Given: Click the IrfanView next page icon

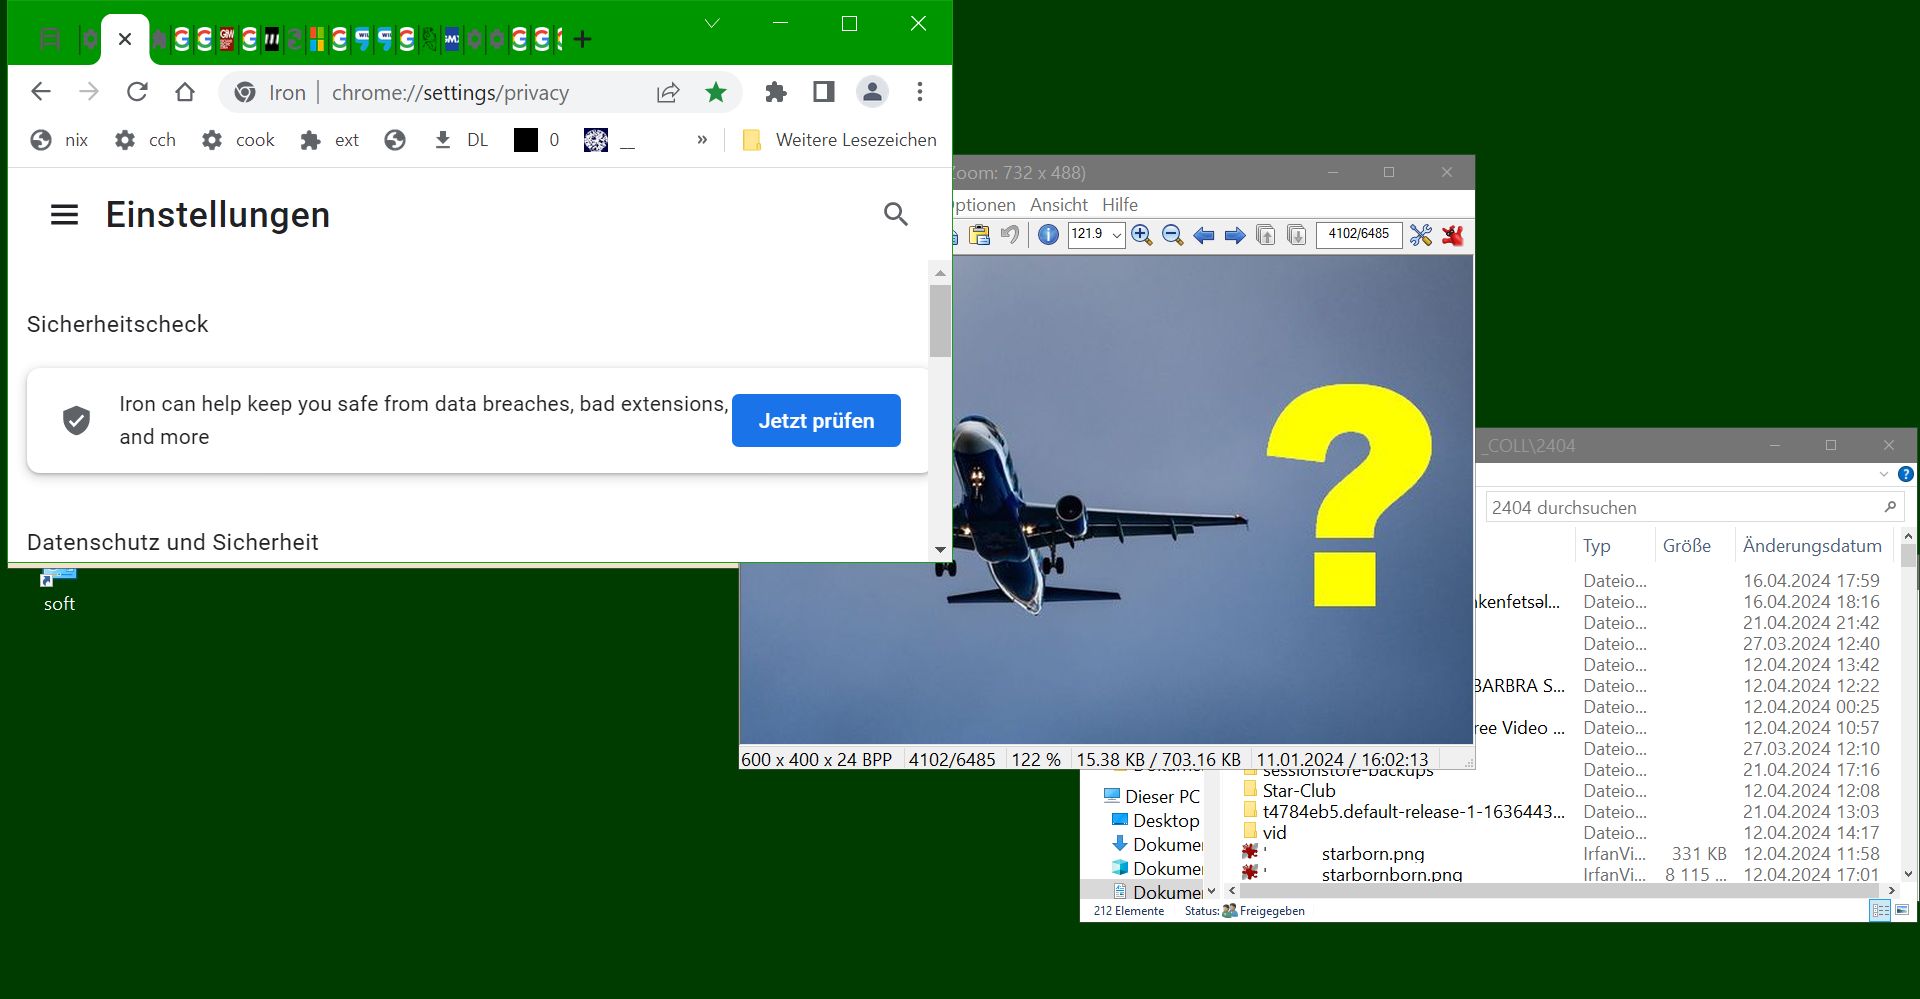Looking at the screenshot, I should pos(1297,235).
